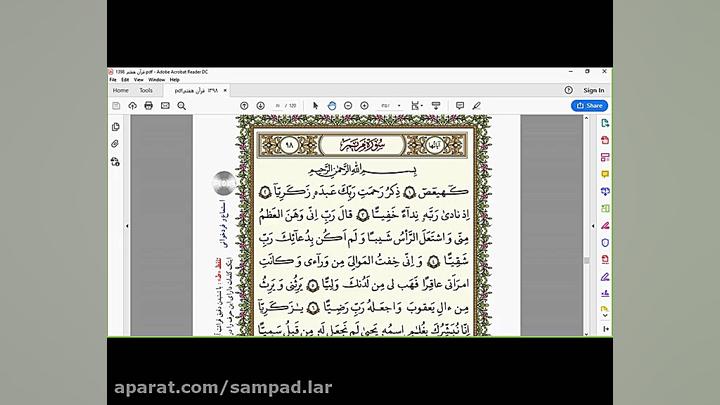The height and width of the screenshot is (405, 720).
Task: Collapse the right tools pane with arrow-bar icon
Action: 606,329
